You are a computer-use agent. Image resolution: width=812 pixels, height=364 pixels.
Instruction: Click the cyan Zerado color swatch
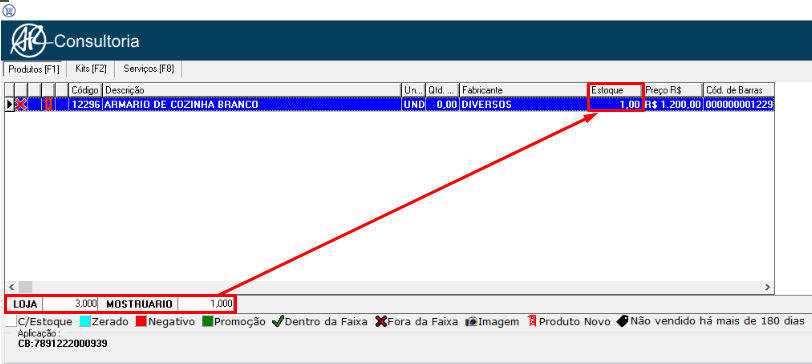[85, 322]
